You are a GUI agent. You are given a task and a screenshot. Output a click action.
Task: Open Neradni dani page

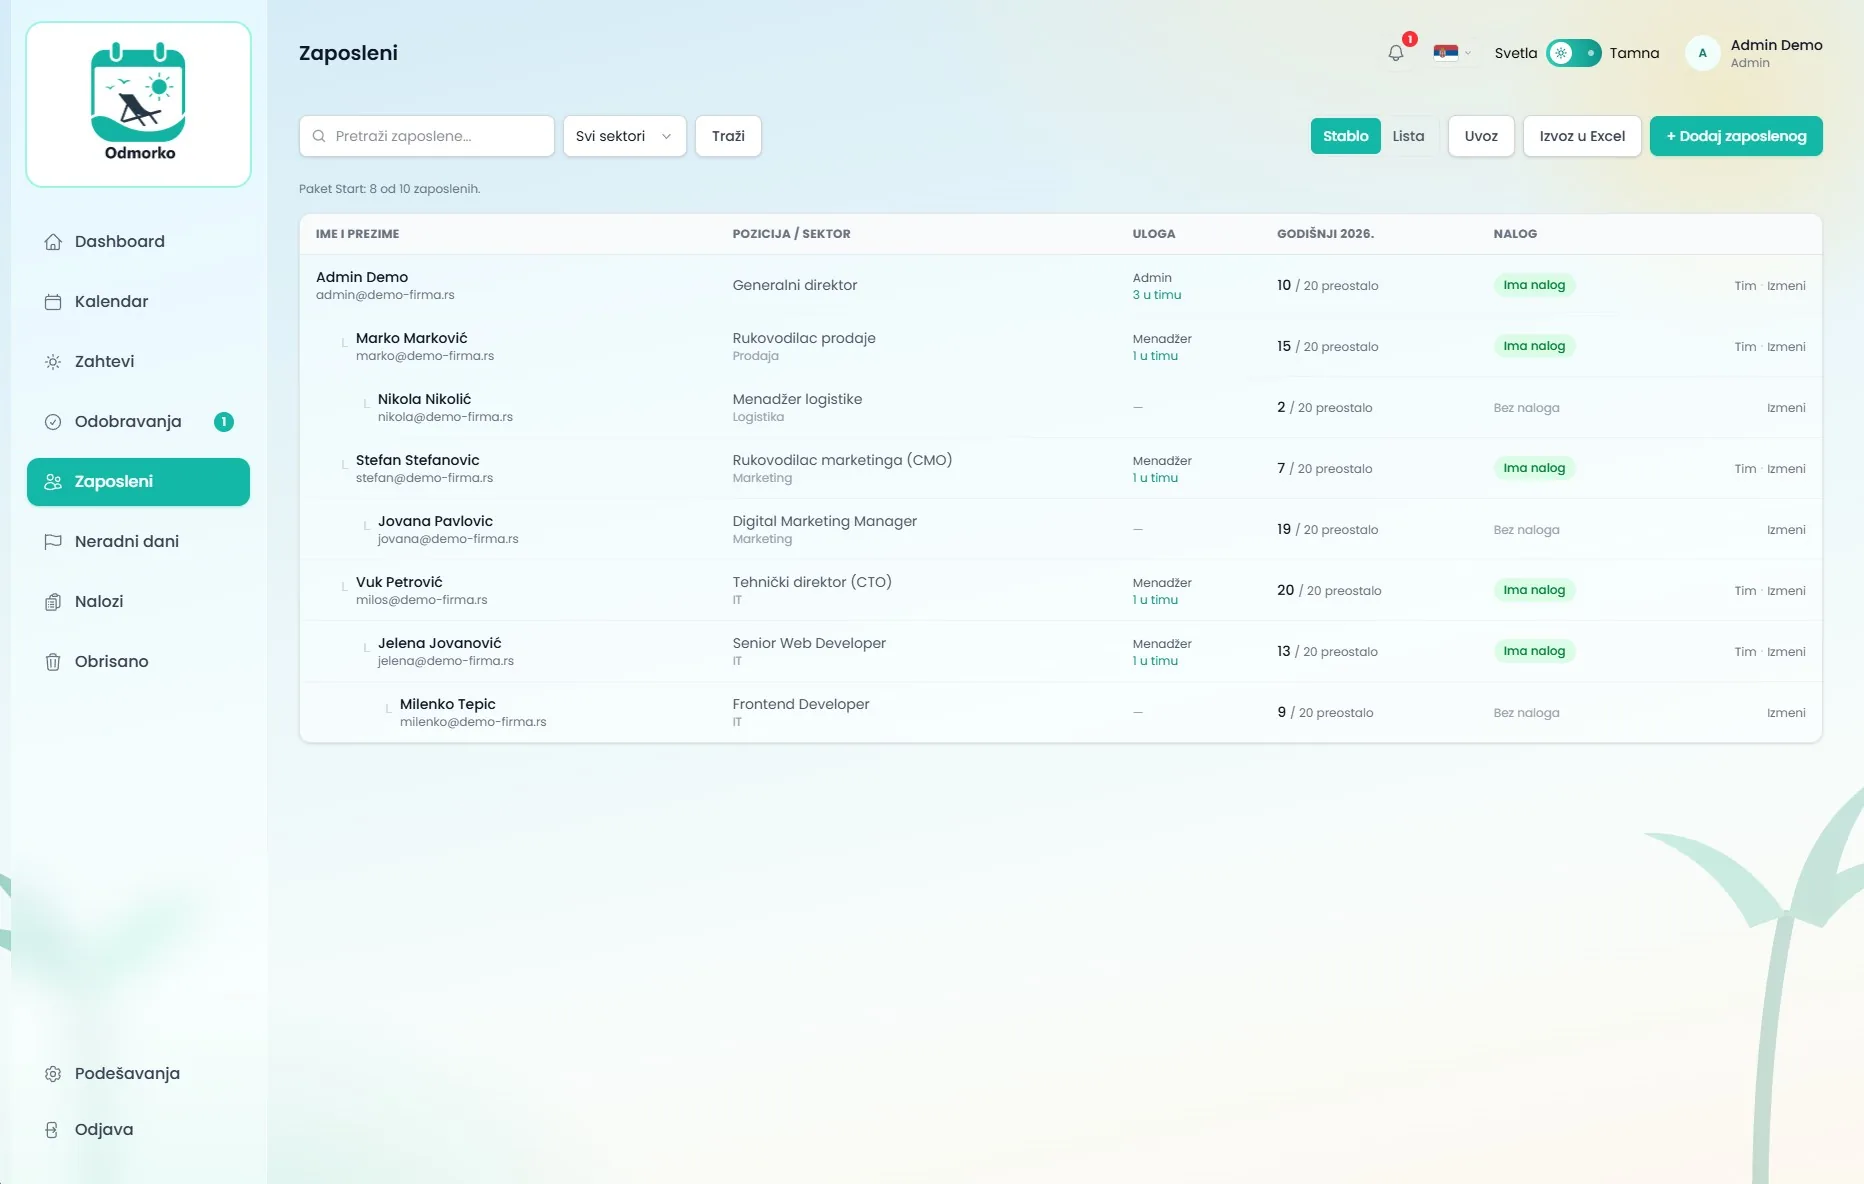(138, 542)
